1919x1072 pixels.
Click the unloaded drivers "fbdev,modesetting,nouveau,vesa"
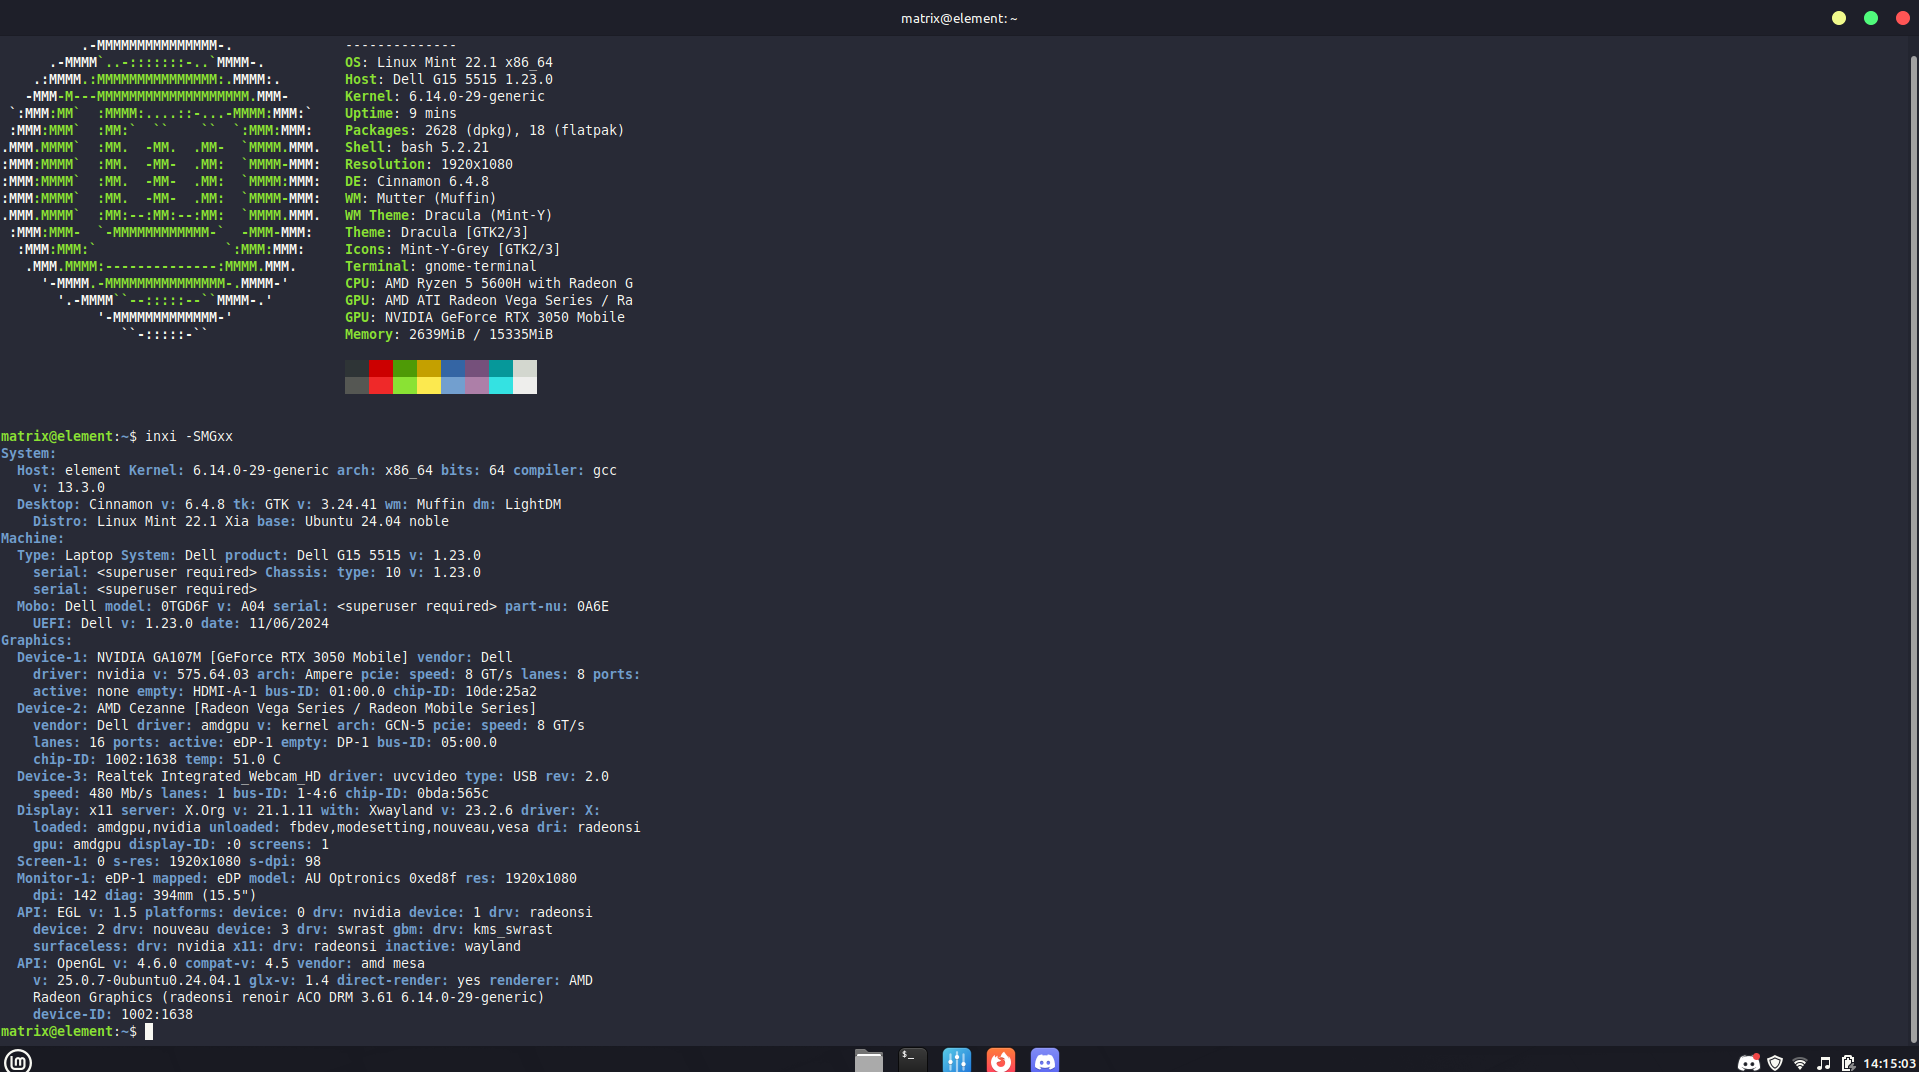(x=409, y=827)
